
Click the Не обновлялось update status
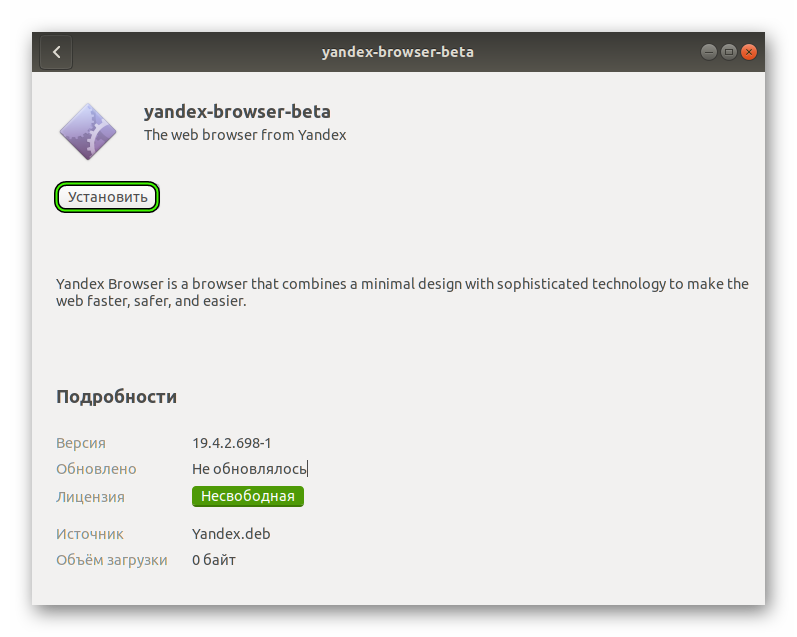coord(249,469)
